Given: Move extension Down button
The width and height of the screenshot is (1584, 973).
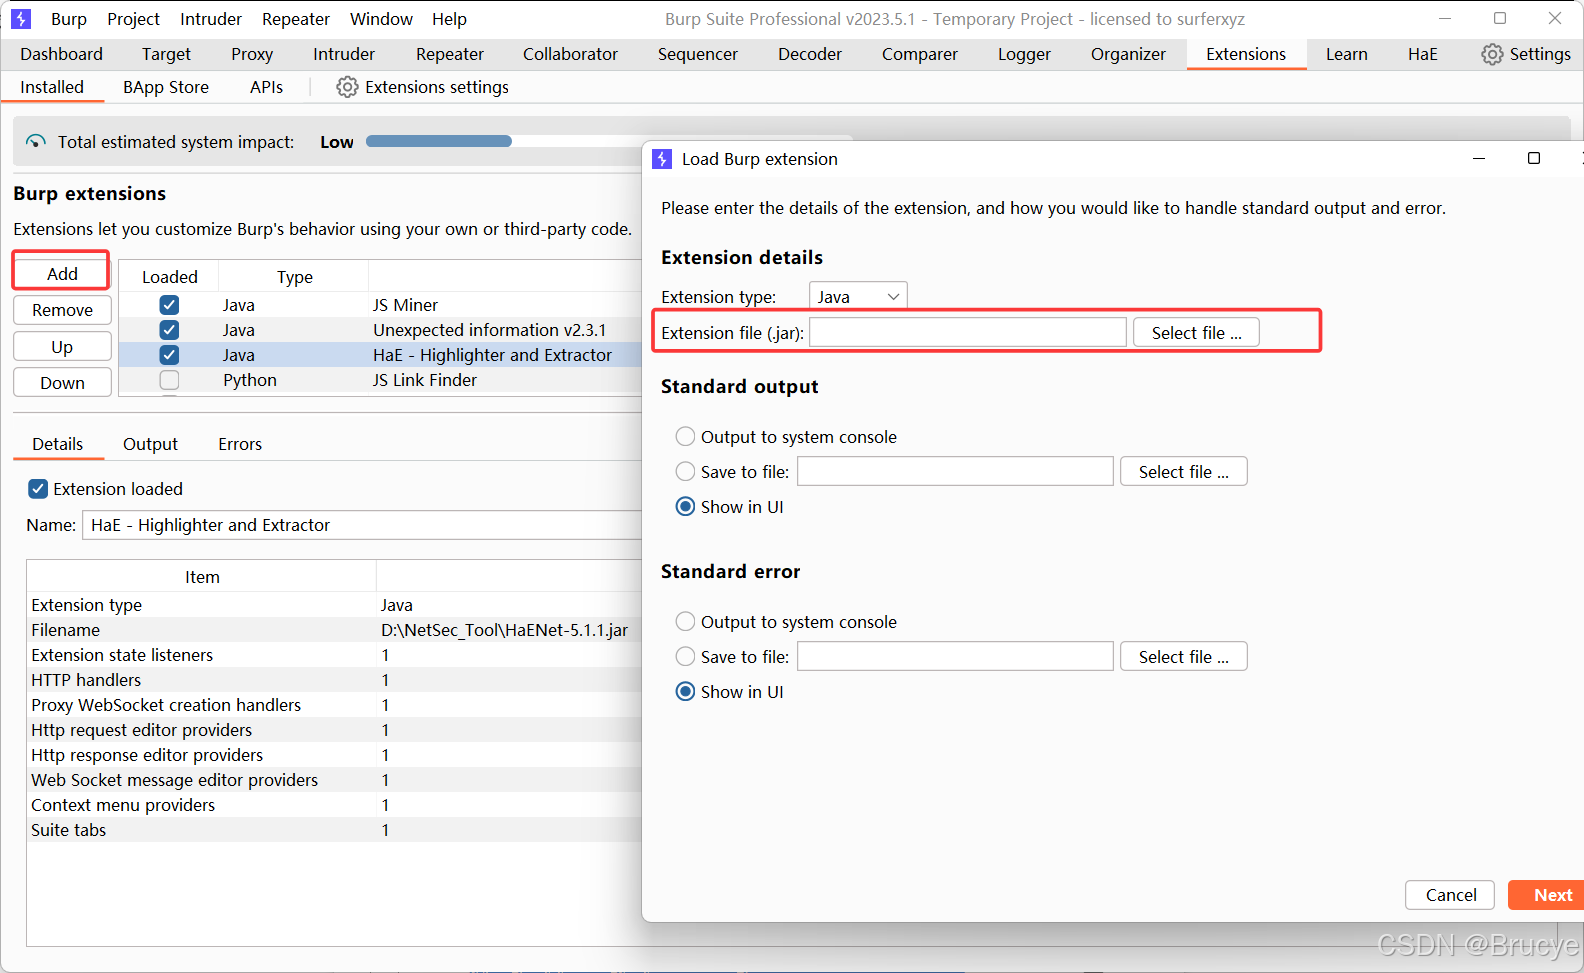Looking at the screenshot, I should (62, 383).
